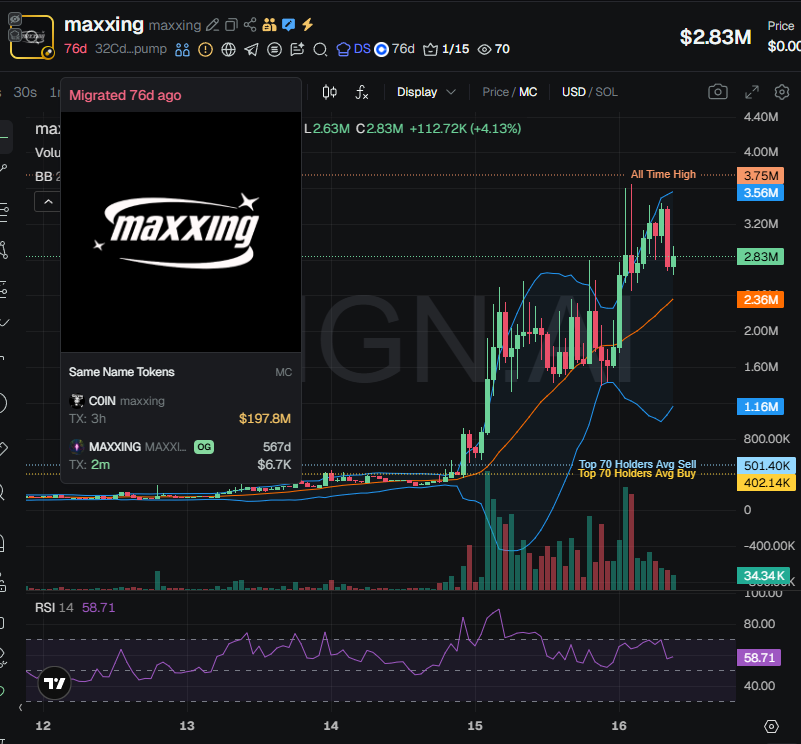Viewport: 801px width, 744px height.
Task: Click the blue 1.16M lower band label
Action: pyautogui.click(x=760, y=407)
